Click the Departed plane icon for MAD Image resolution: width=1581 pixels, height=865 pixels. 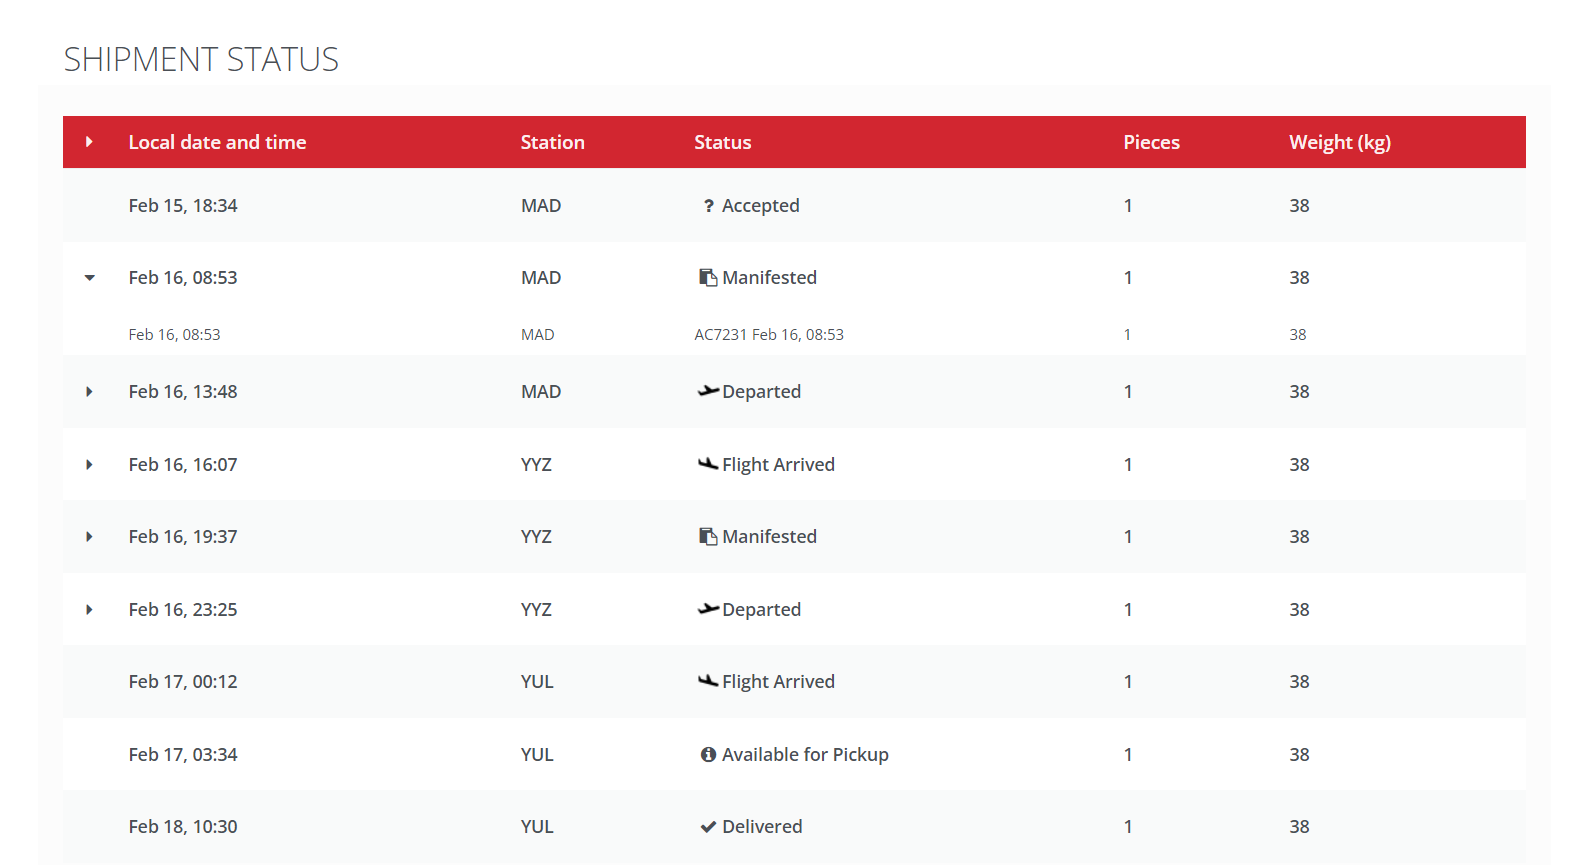click(x=708, y=391)
